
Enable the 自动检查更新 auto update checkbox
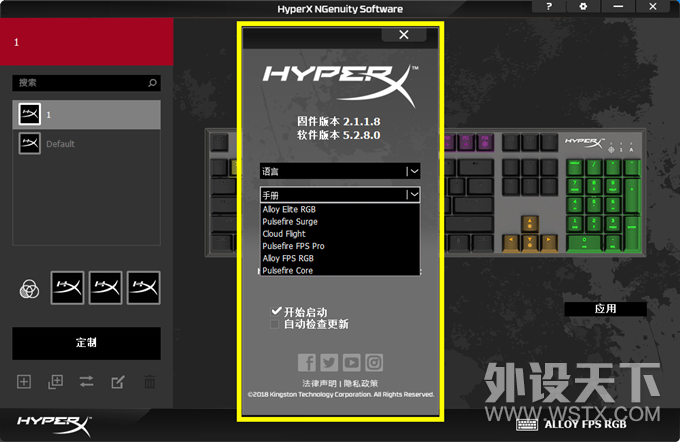coord(275,324)
